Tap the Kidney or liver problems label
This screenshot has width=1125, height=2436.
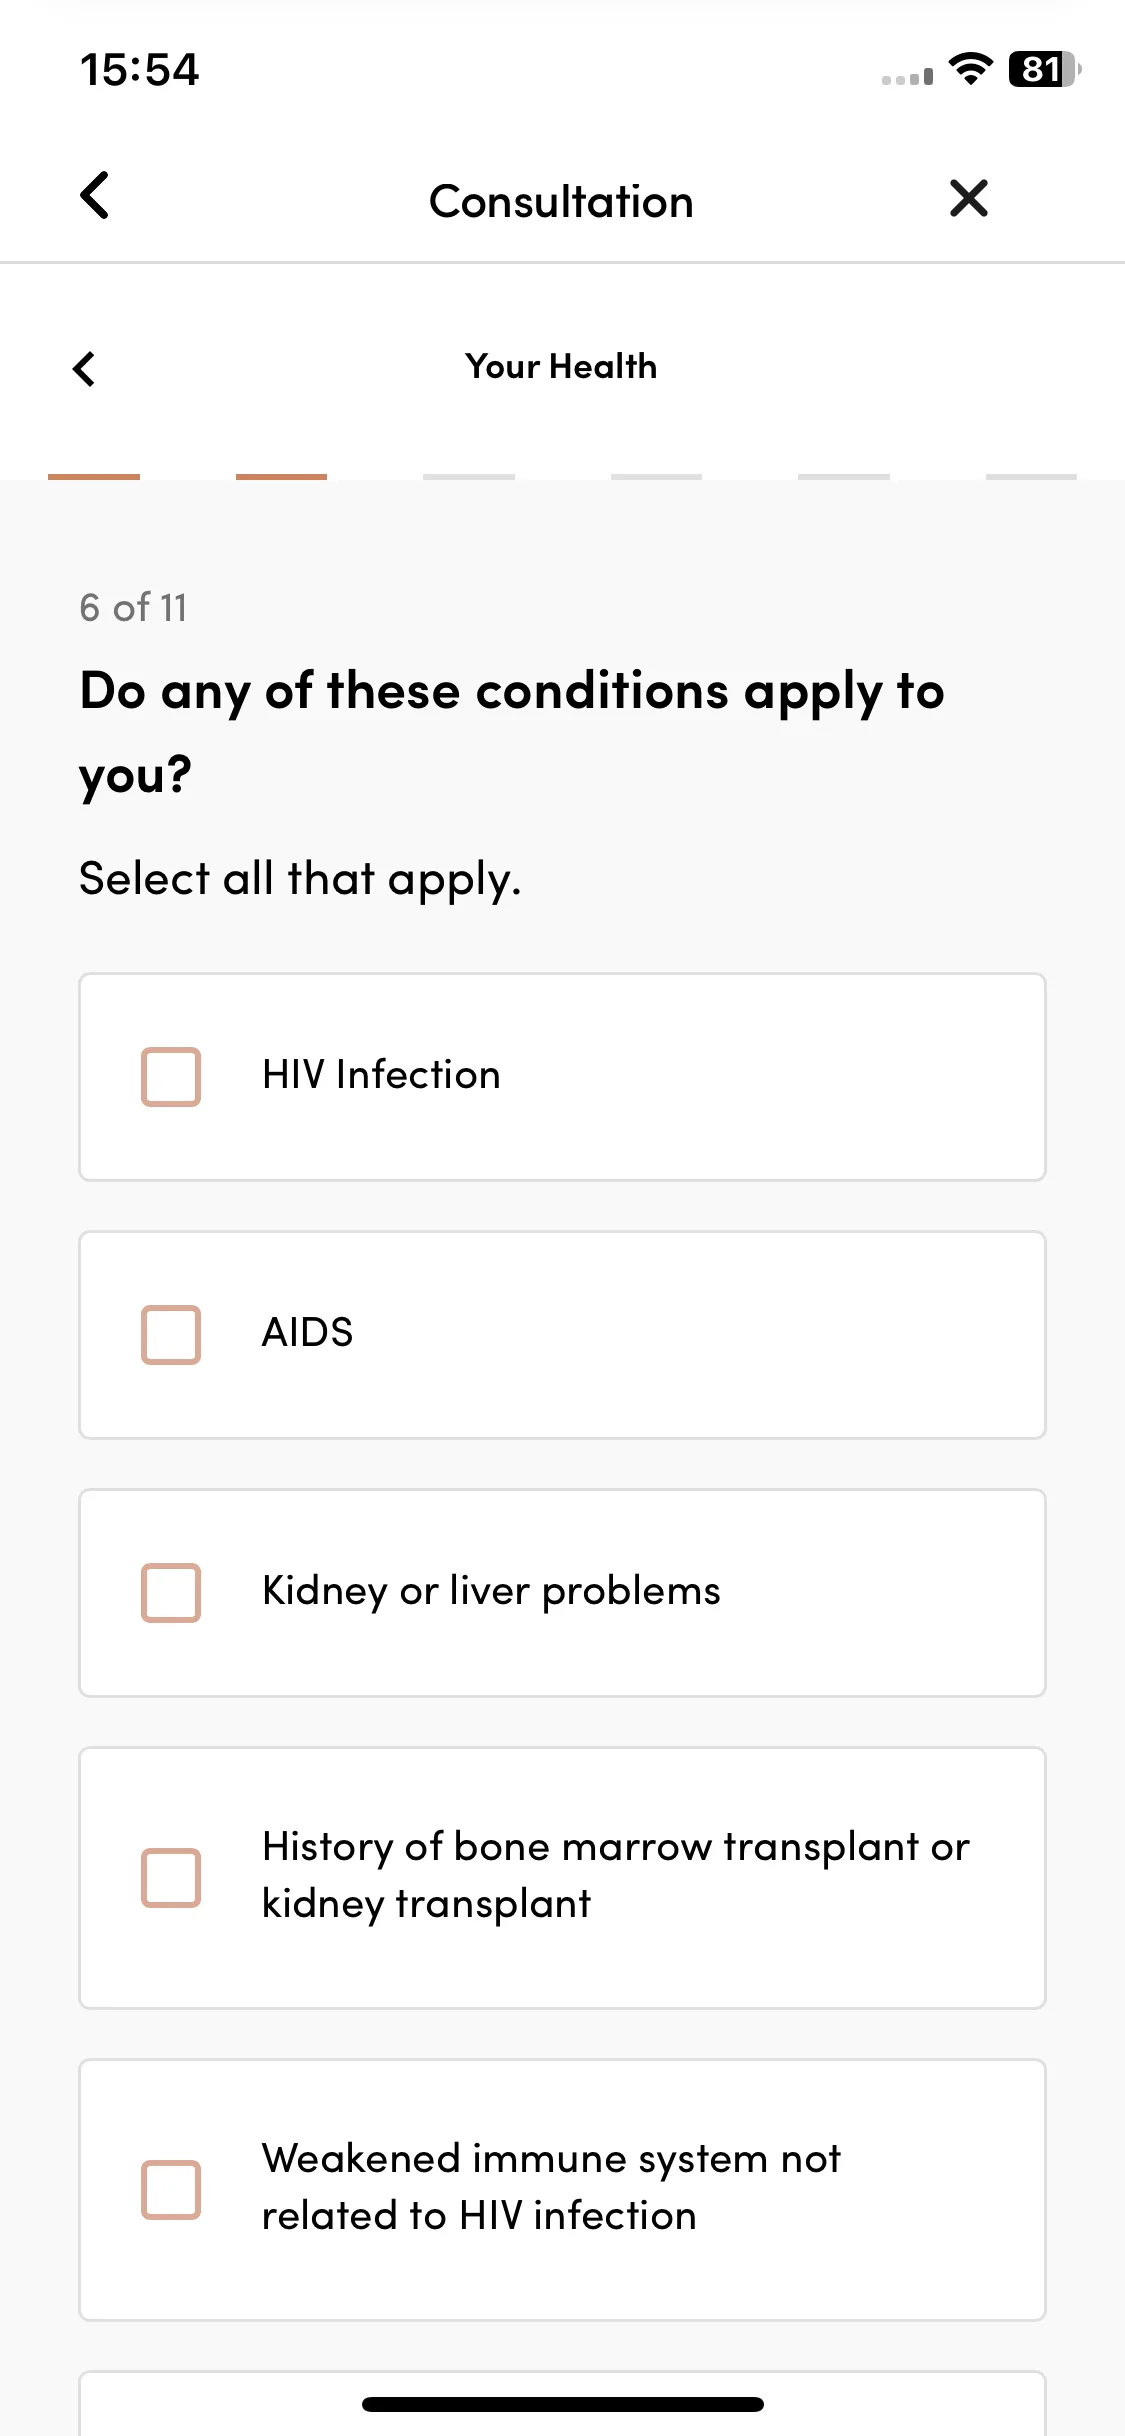(491, 1591)
